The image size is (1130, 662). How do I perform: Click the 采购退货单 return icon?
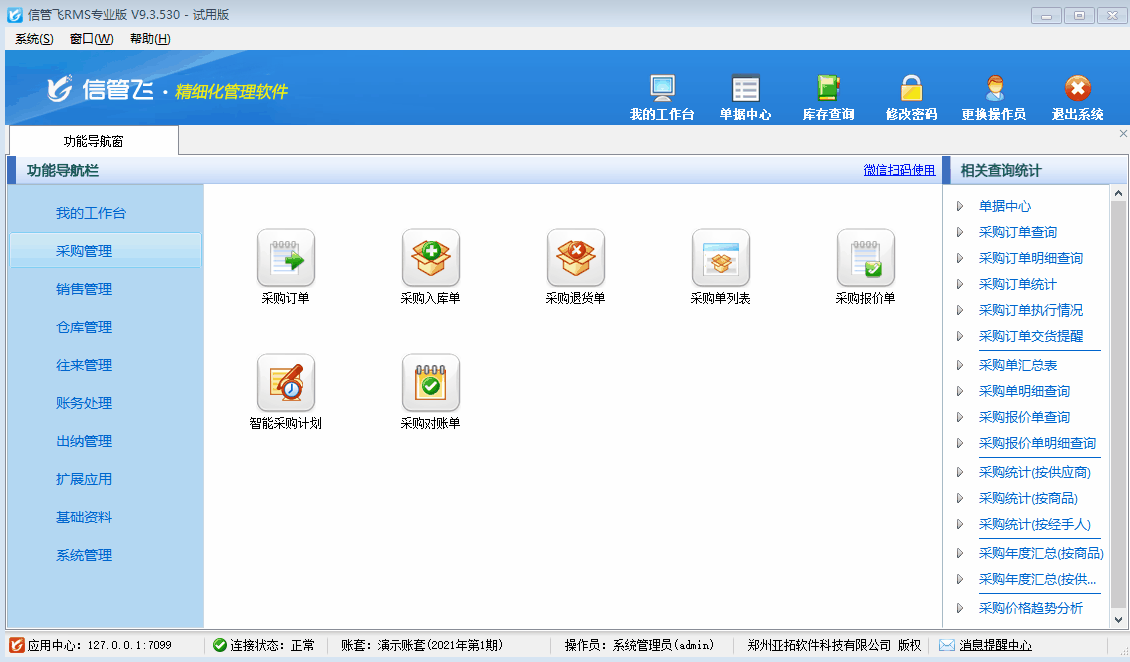[576, 258]
